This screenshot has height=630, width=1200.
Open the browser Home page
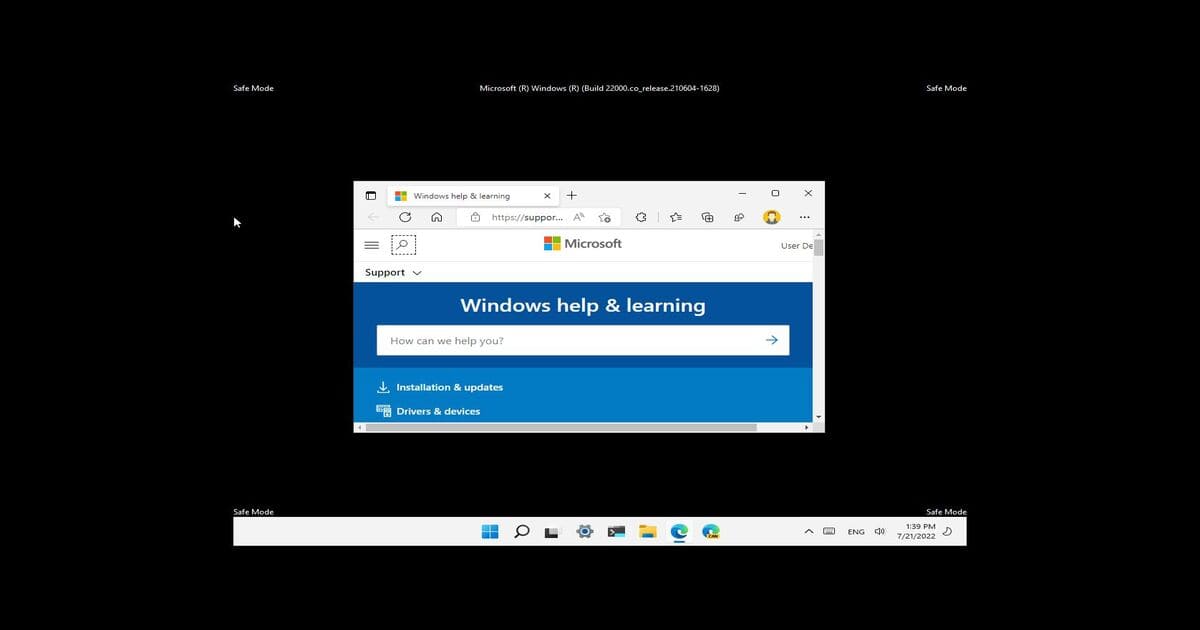[436, 217]
